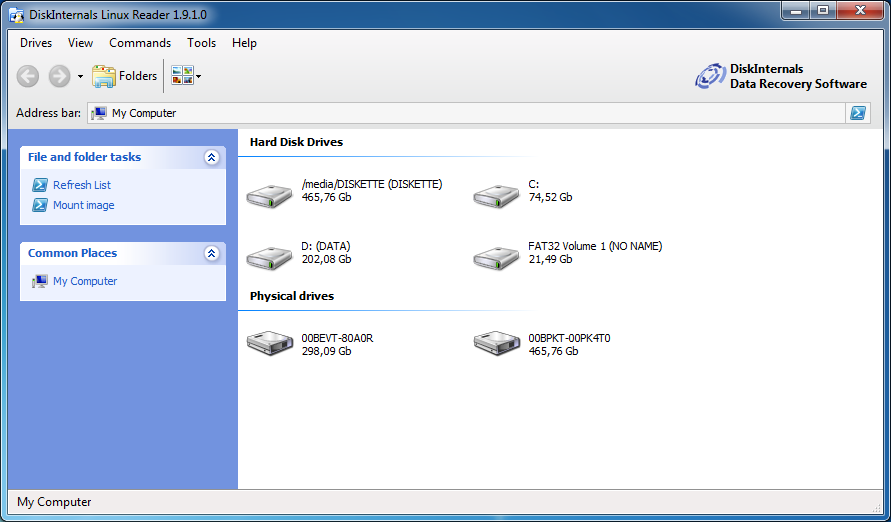Click the My Computer icon in address bar
This screenshot has height=522, width=891.
pyautogui.click(x=99, y=113)
